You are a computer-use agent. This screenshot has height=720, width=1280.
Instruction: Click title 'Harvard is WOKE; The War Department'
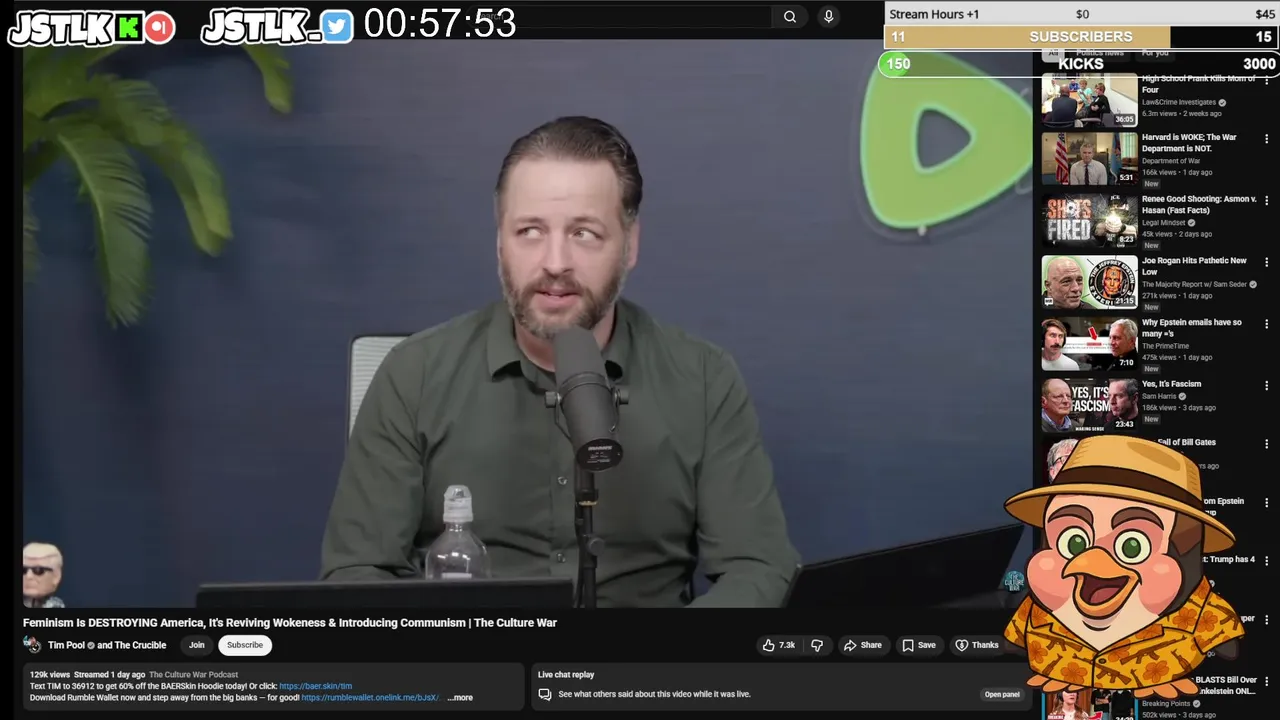1189,143
